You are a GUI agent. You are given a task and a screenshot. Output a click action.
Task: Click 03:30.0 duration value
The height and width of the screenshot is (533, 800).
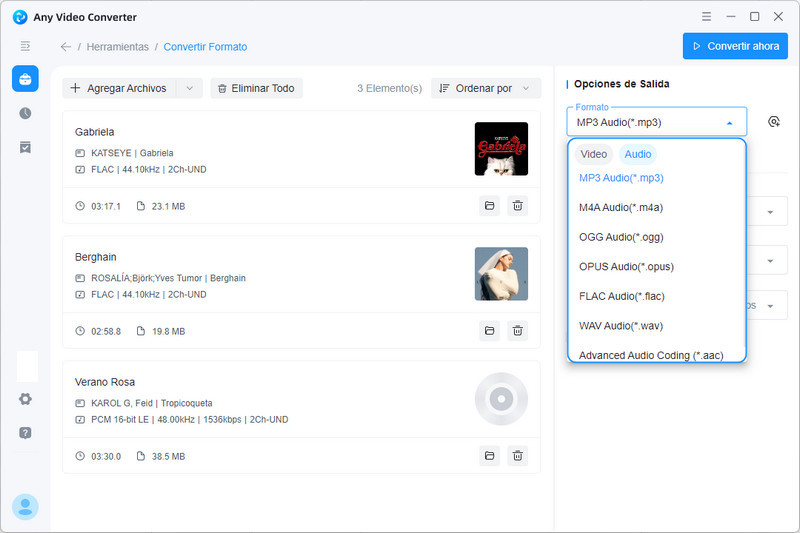point(106,456)
